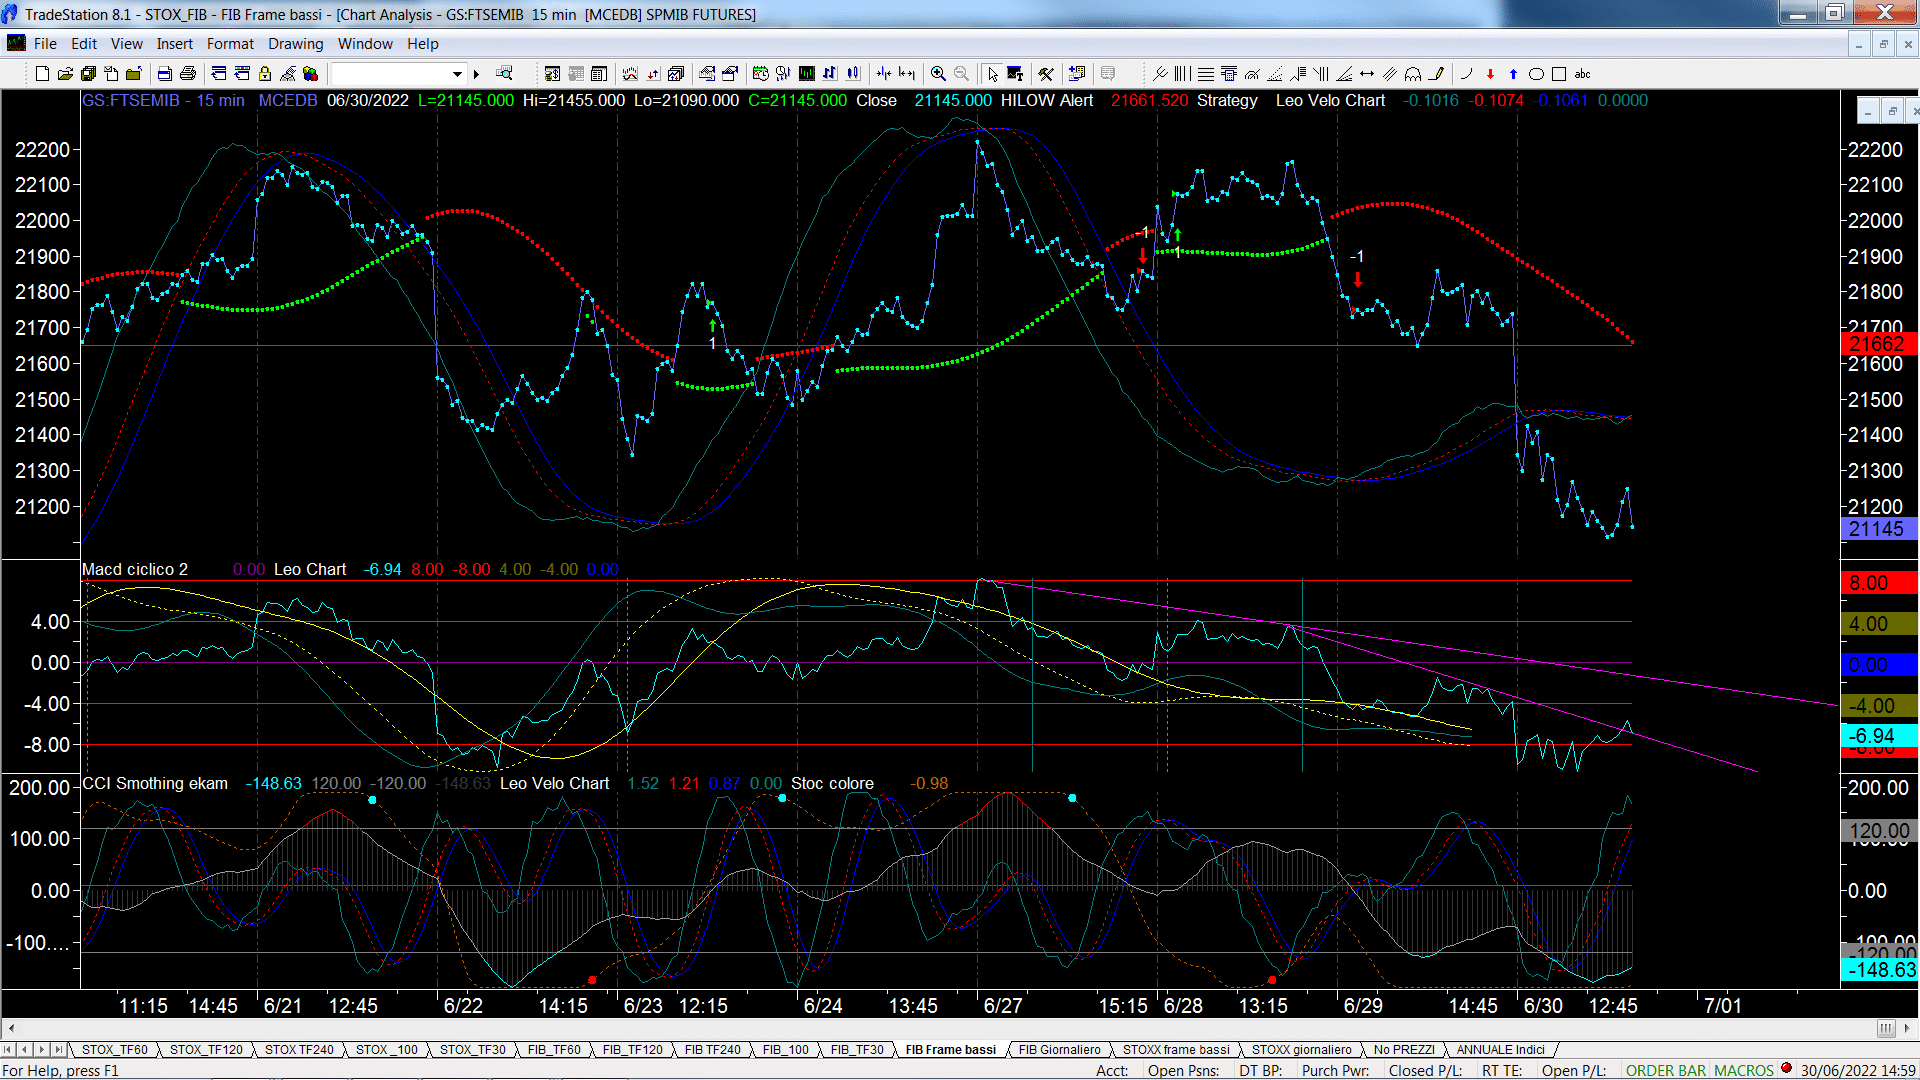Image resolution: width=1920 pixels, height=1080 pixels.
Task: Click the CCI Smothing ekam indicator title
Action: point(155,783)
